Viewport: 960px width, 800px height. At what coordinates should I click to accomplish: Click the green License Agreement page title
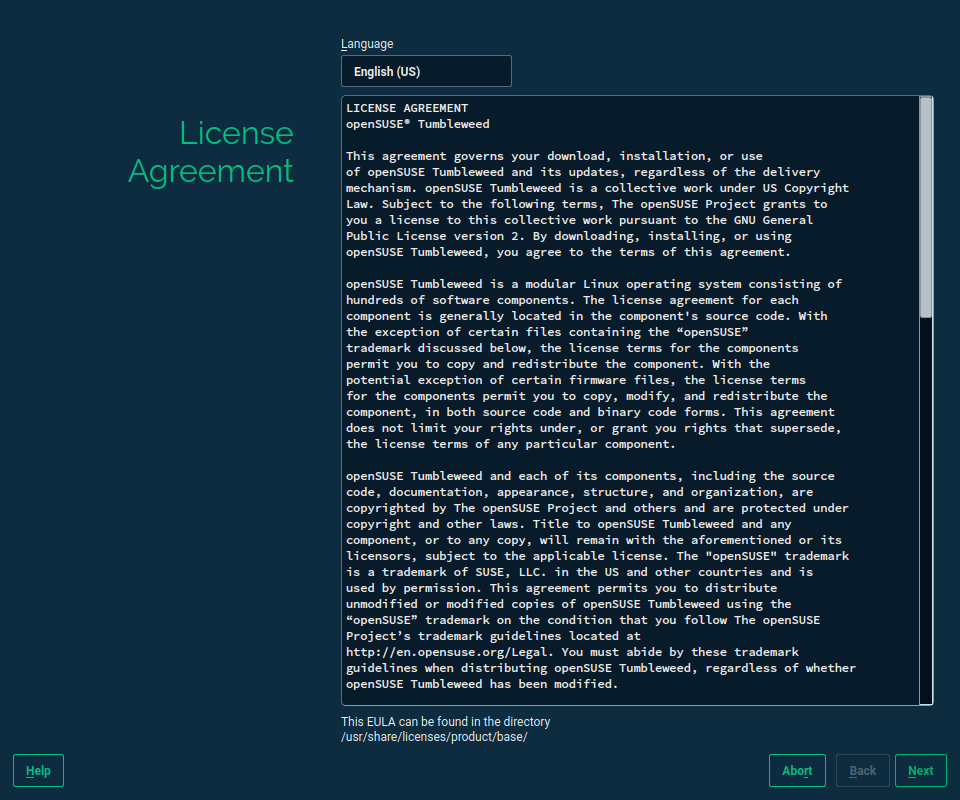coord(211,152)
